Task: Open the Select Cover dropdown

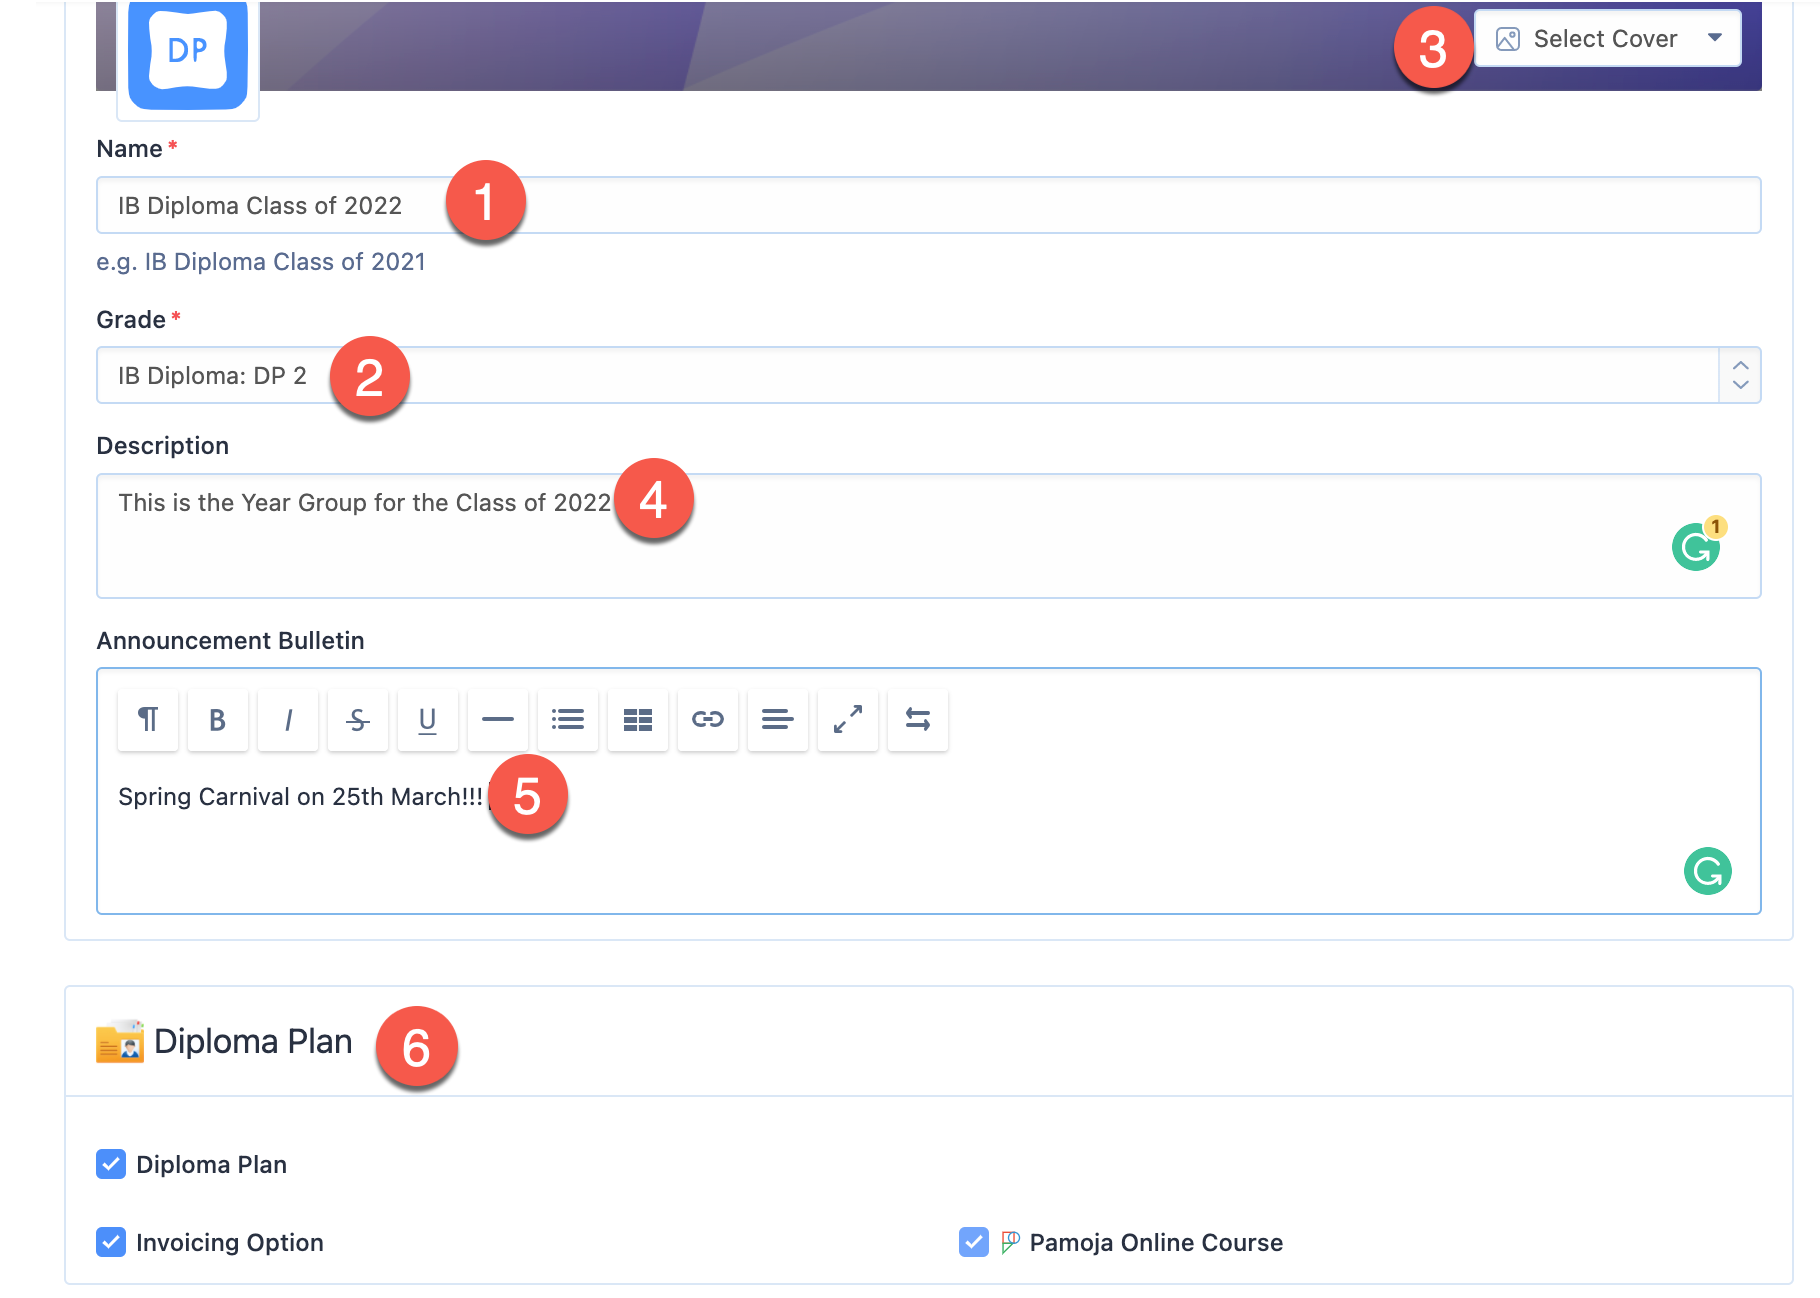Action: point(1608,39)
